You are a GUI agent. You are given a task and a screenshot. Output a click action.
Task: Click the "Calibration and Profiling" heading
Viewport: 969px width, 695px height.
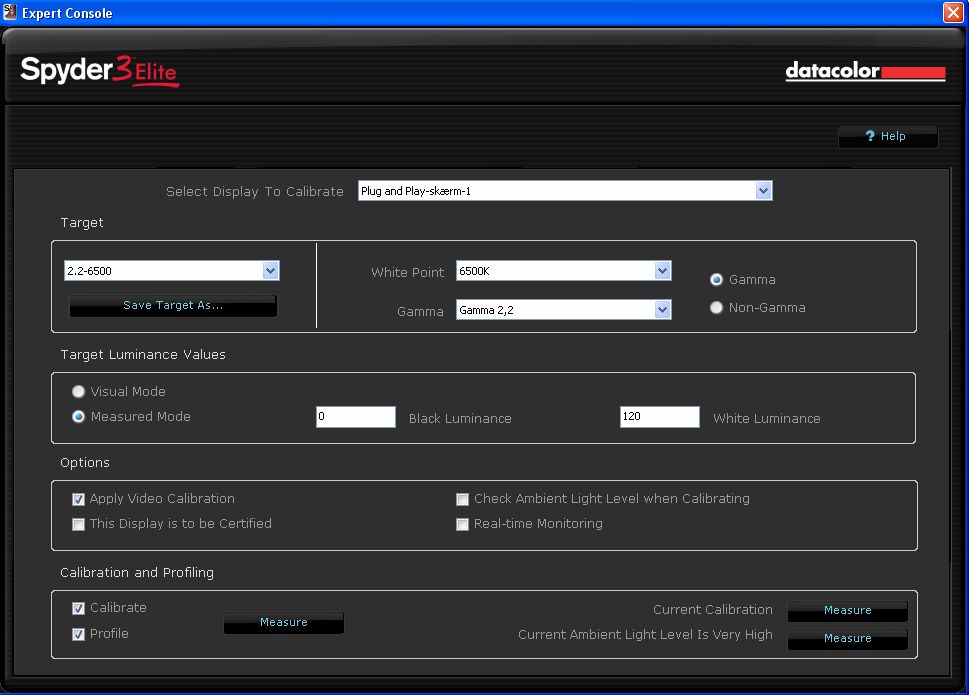pos(137,573)
